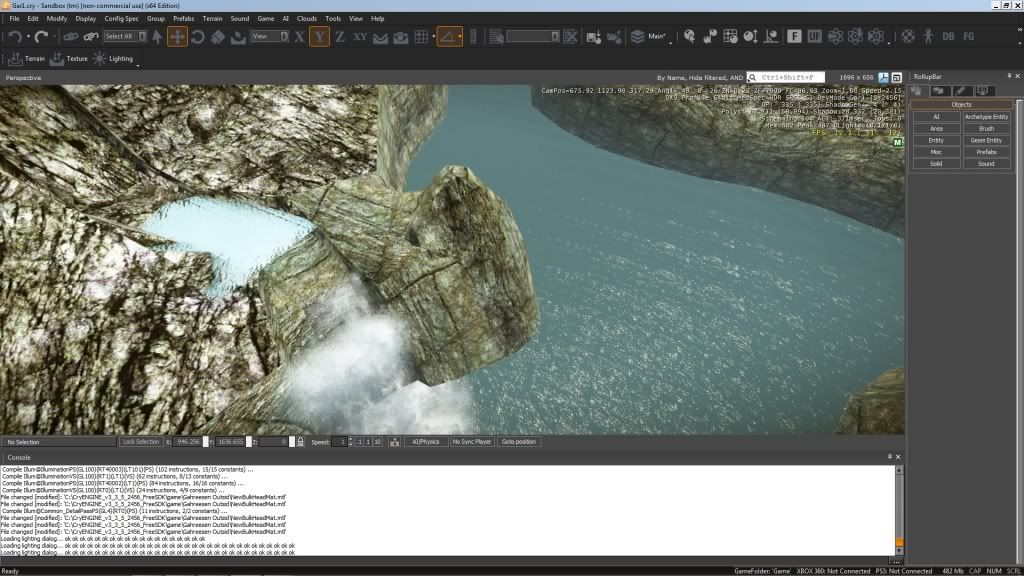Viewport: 1024px width, 576px height.
Task: Open the DB database view
Action: 948,37
